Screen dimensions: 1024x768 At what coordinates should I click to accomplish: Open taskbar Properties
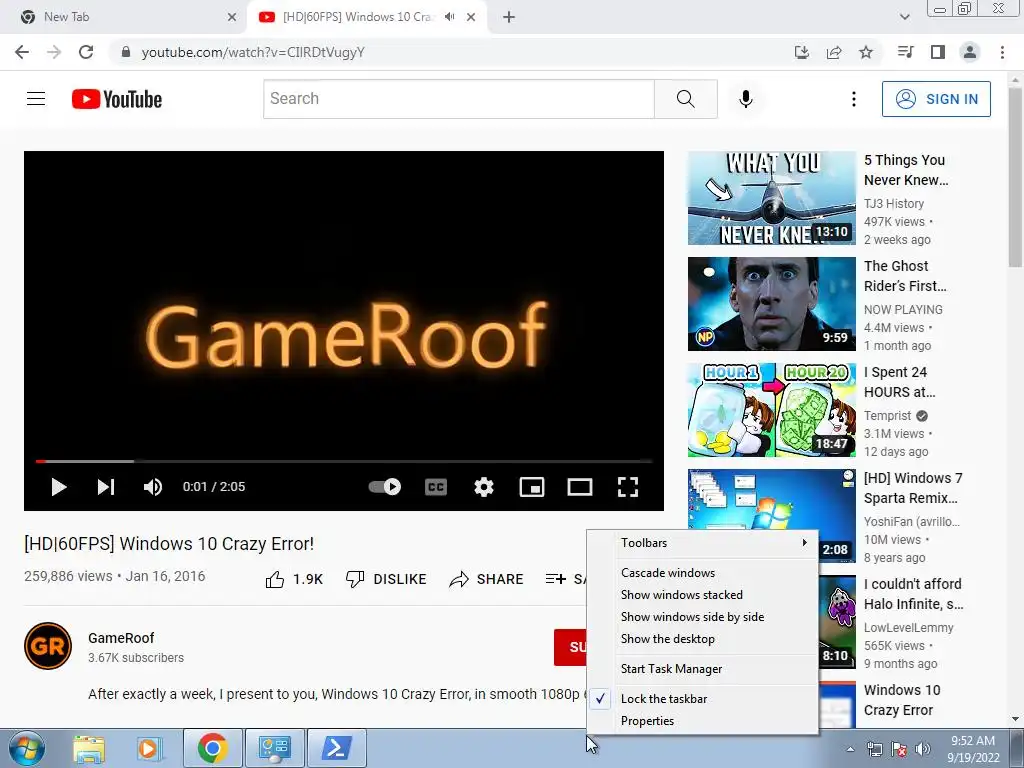703,721
